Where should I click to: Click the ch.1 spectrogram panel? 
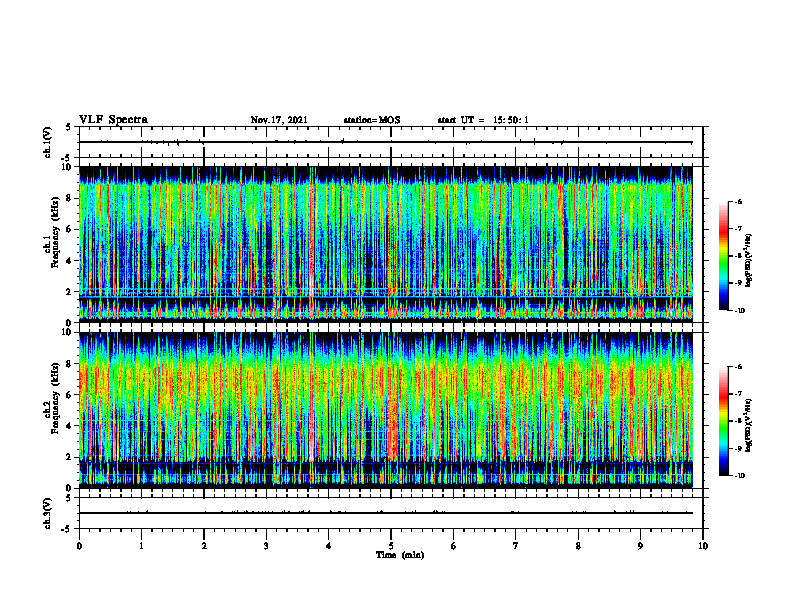point(386,244)
